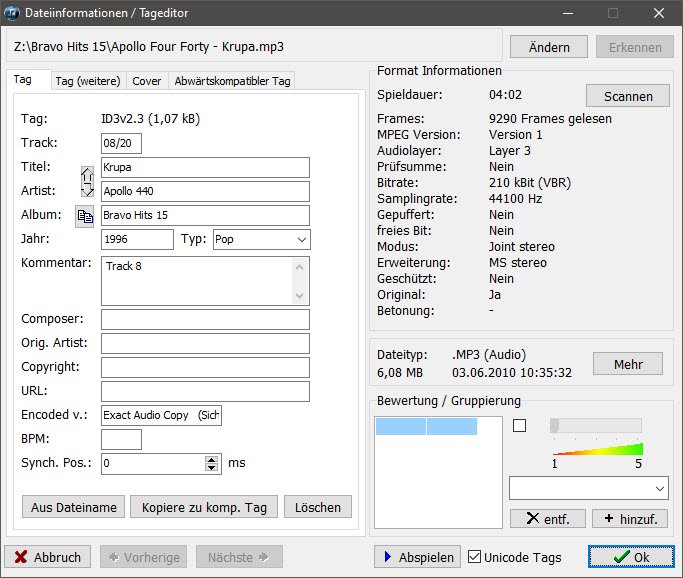Go to previous file with Vorherige

click(143, 557)
